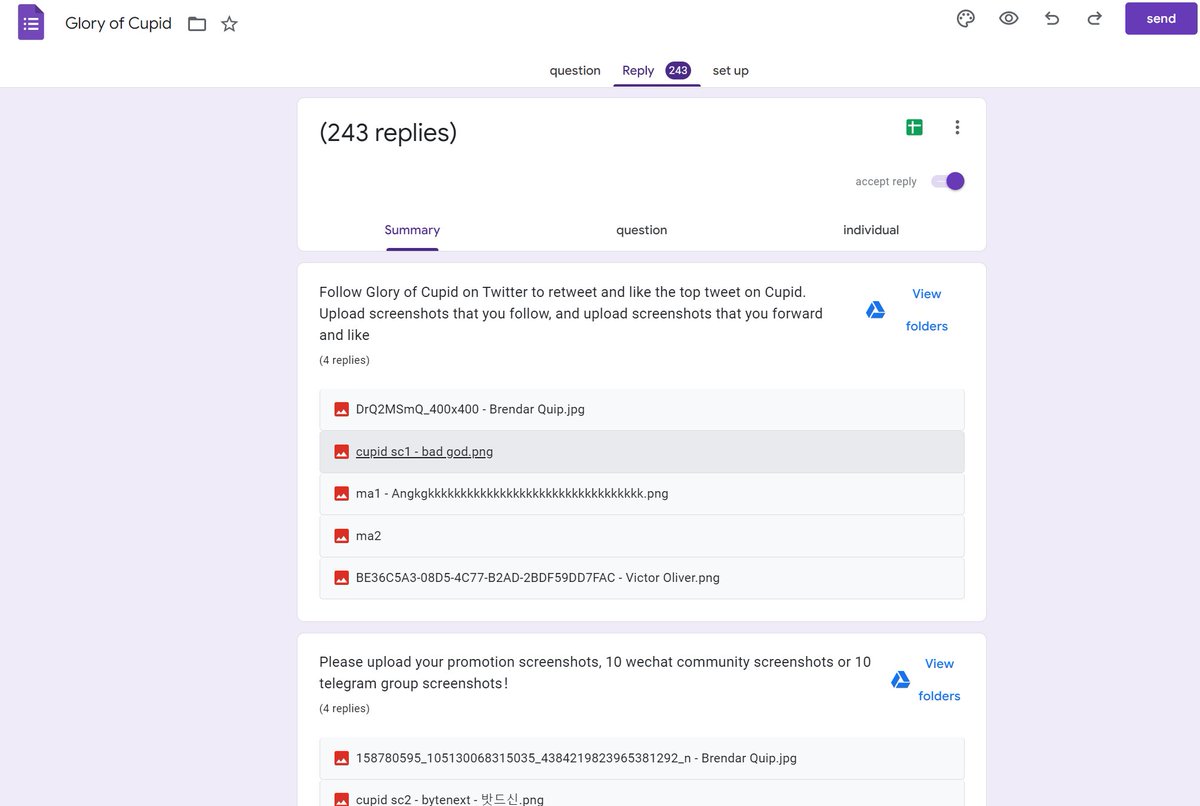Go to the set up tab

pyautogui.click(x=731, y=71)
